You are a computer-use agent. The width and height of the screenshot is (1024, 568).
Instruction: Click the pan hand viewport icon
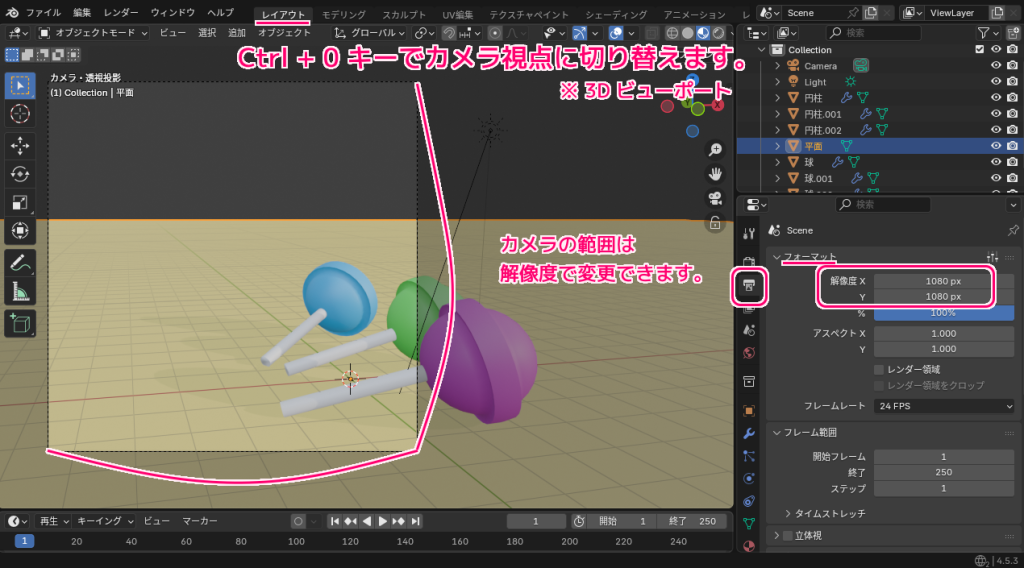pos(715,174)
